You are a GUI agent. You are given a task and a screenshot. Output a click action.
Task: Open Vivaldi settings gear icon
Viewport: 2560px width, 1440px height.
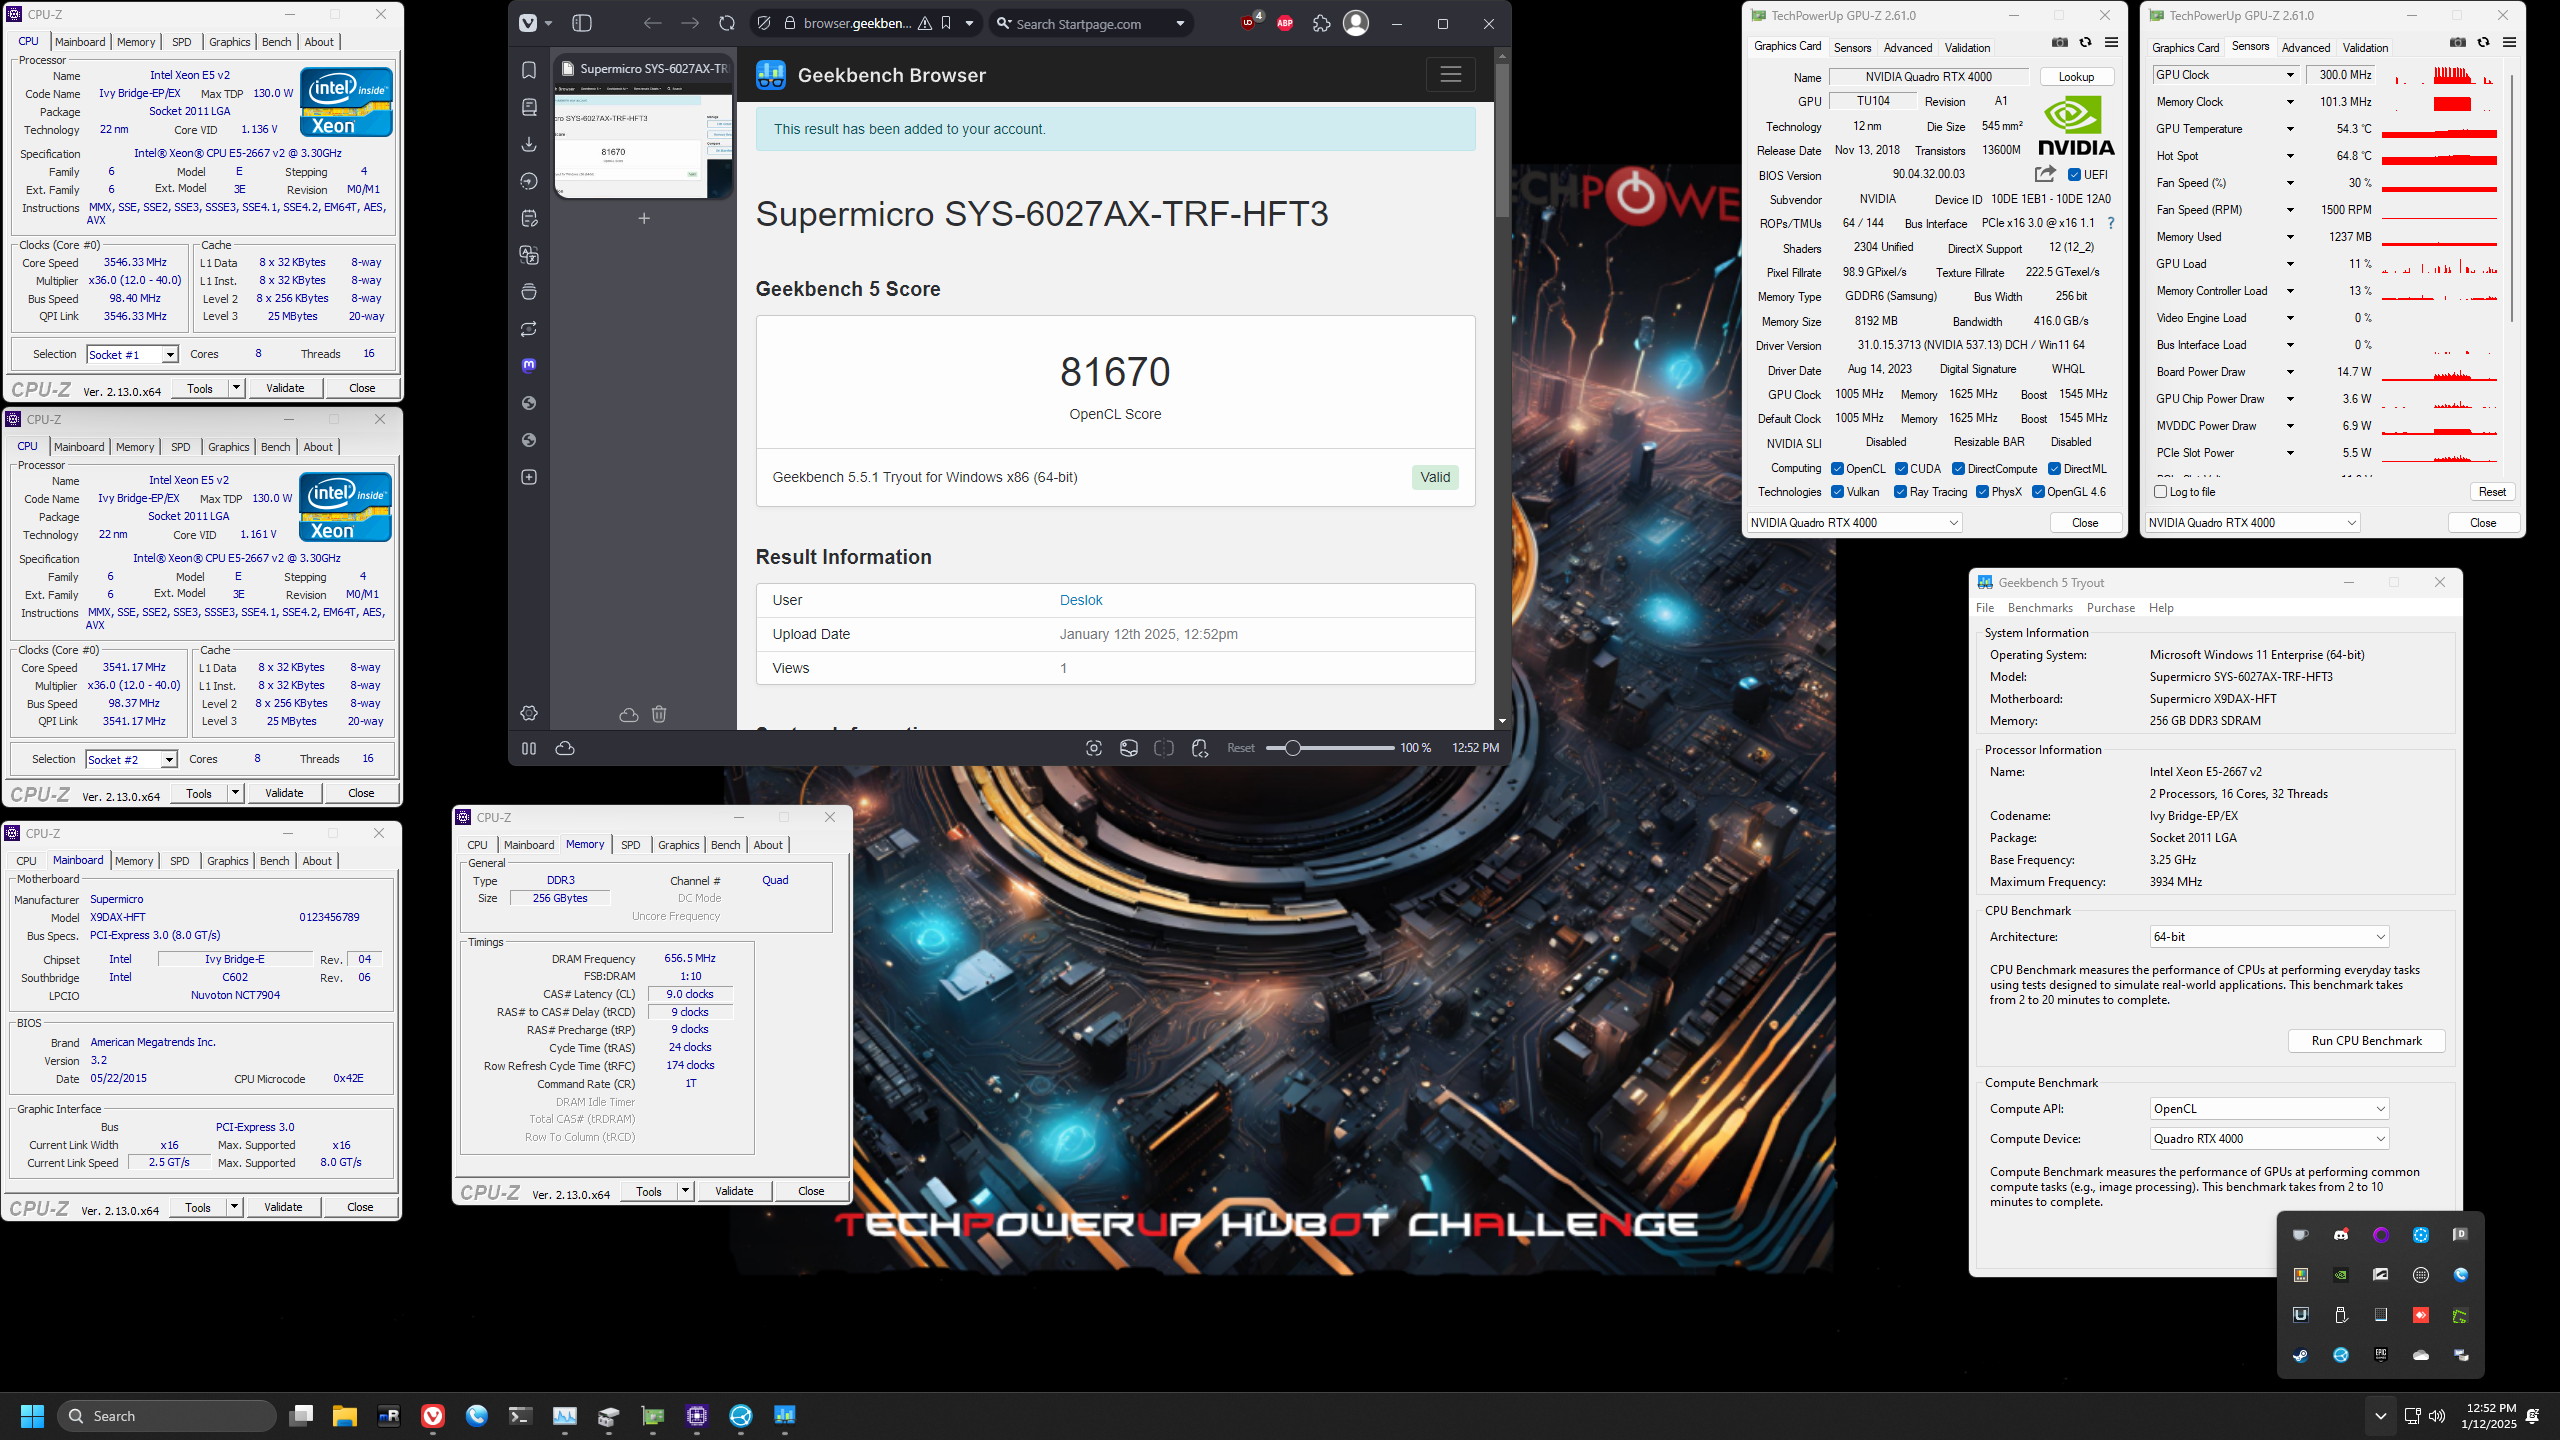tap(529, 713)
